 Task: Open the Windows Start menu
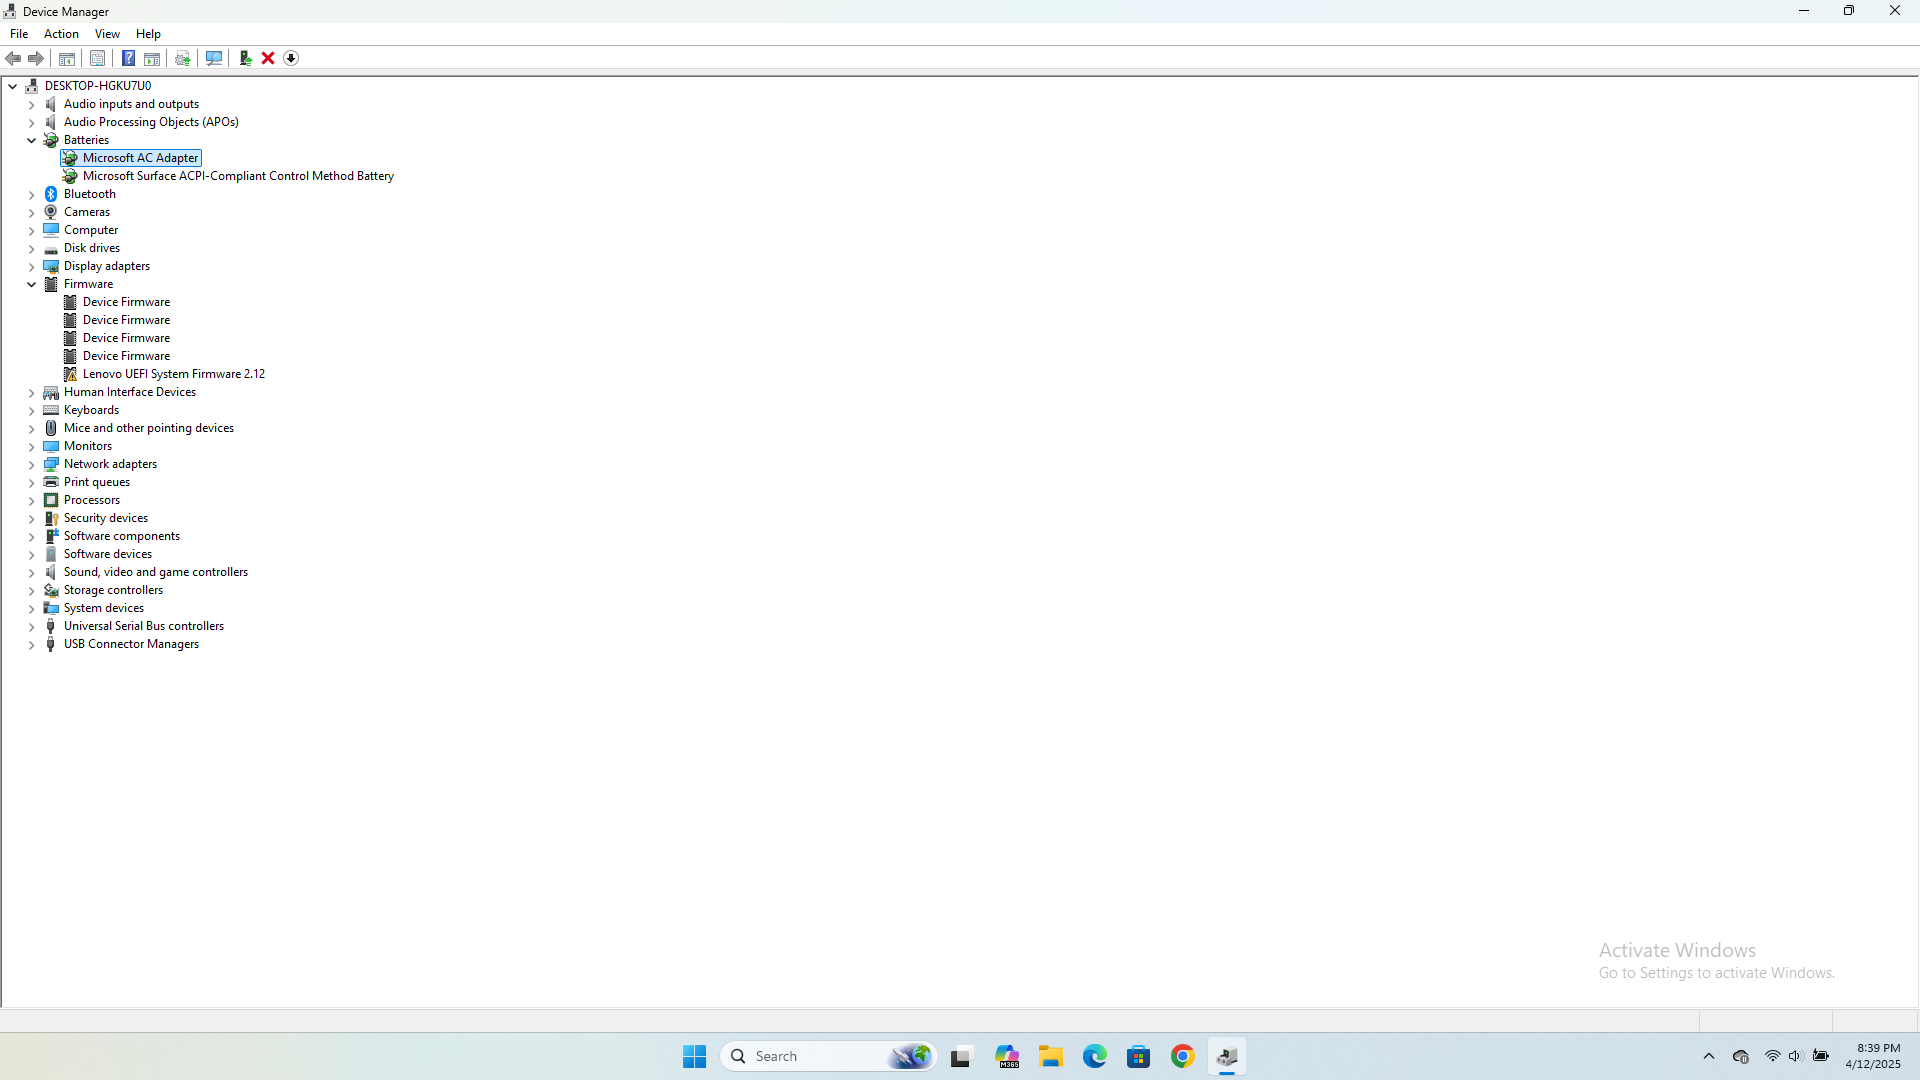(x=695, y=1056)
